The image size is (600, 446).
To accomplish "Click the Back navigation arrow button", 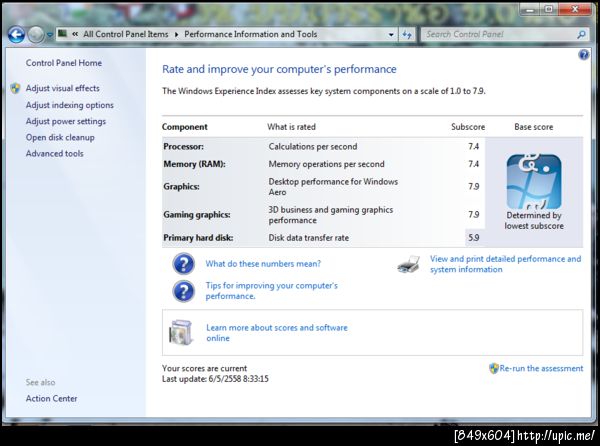I will coord(16,35).
